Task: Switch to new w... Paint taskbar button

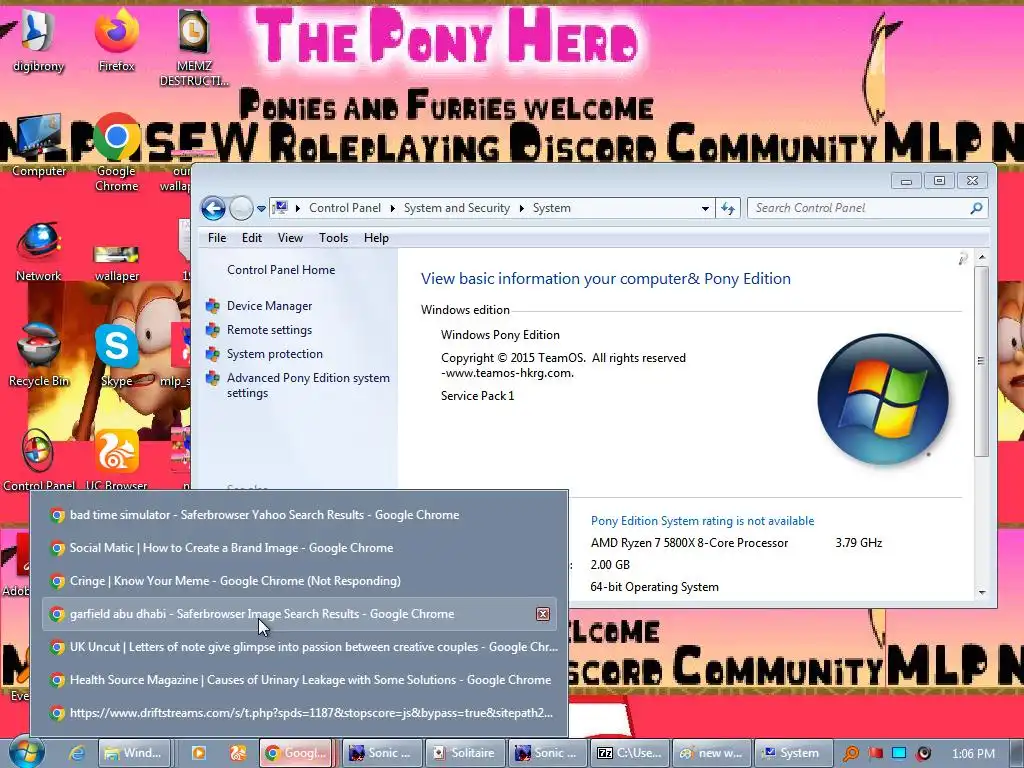Action: tap(712, 753)
